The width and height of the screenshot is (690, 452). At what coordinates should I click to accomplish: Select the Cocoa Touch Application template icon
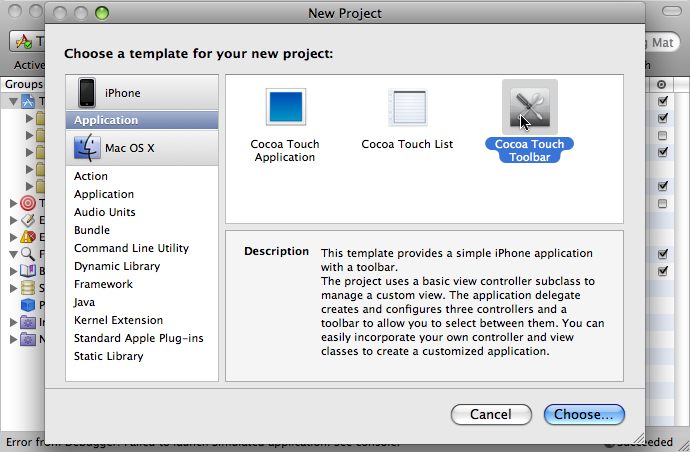tap(286, 107)
